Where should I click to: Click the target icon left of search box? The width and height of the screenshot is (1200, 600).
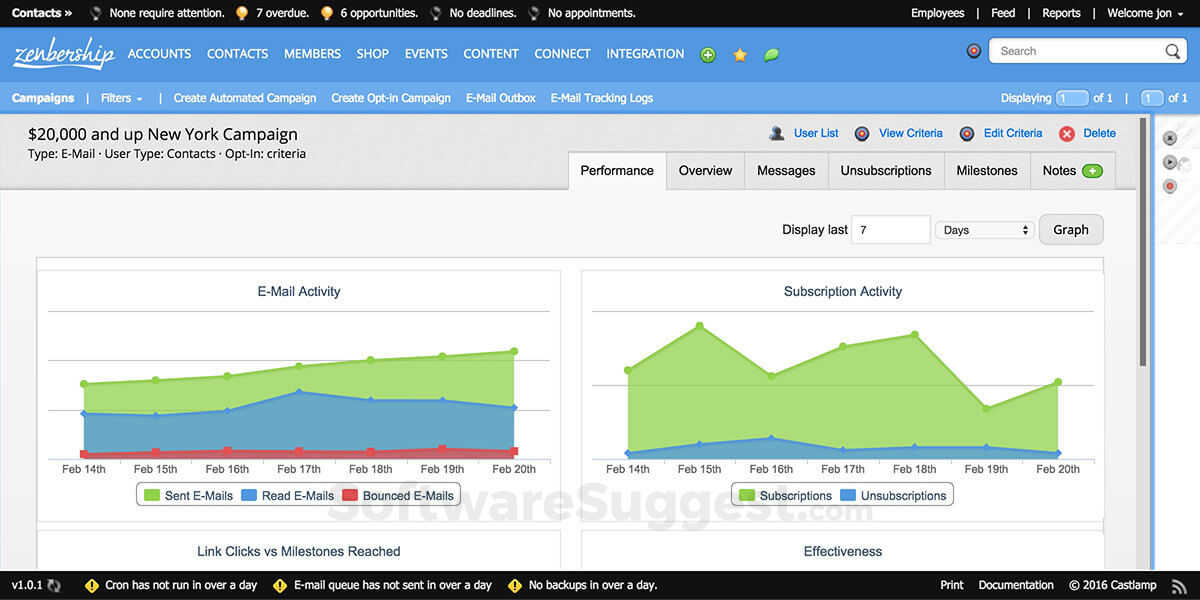[x=974, y=51]
